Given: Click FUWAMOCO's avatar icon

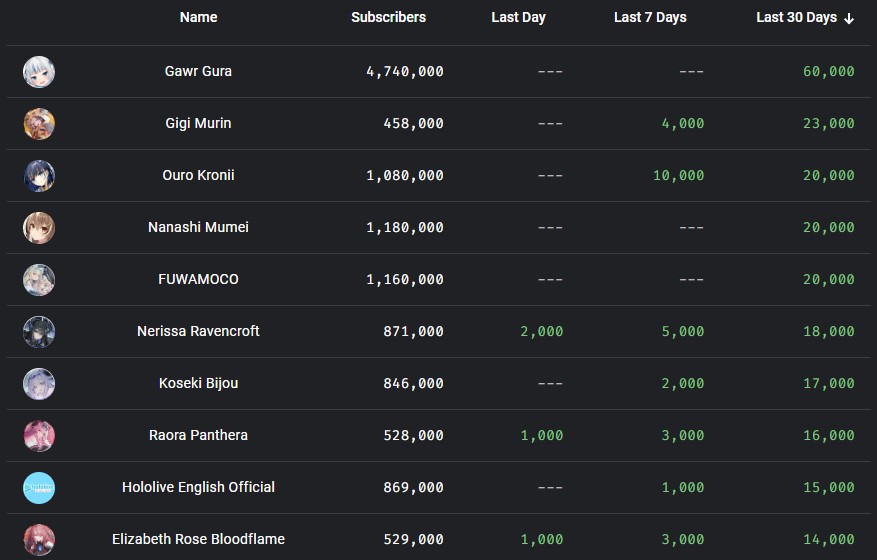Looking at the screenshot, I should pyautogui.click(x=39, y=280).
